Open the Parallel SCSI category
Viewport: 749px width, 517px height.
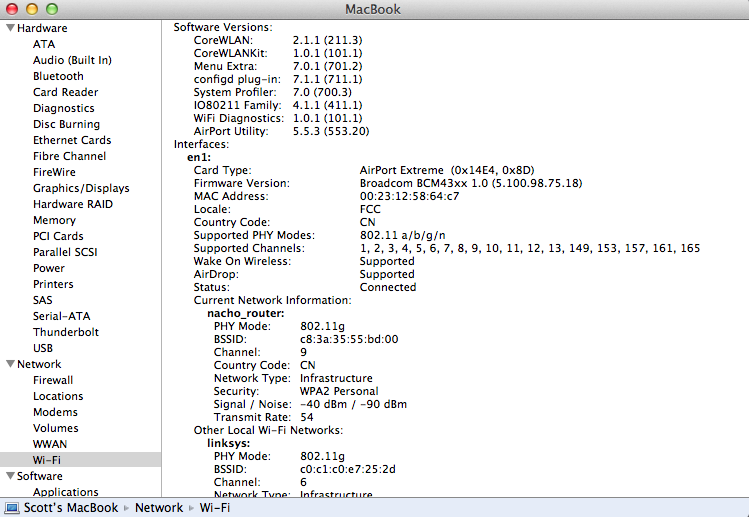point(65,252)
